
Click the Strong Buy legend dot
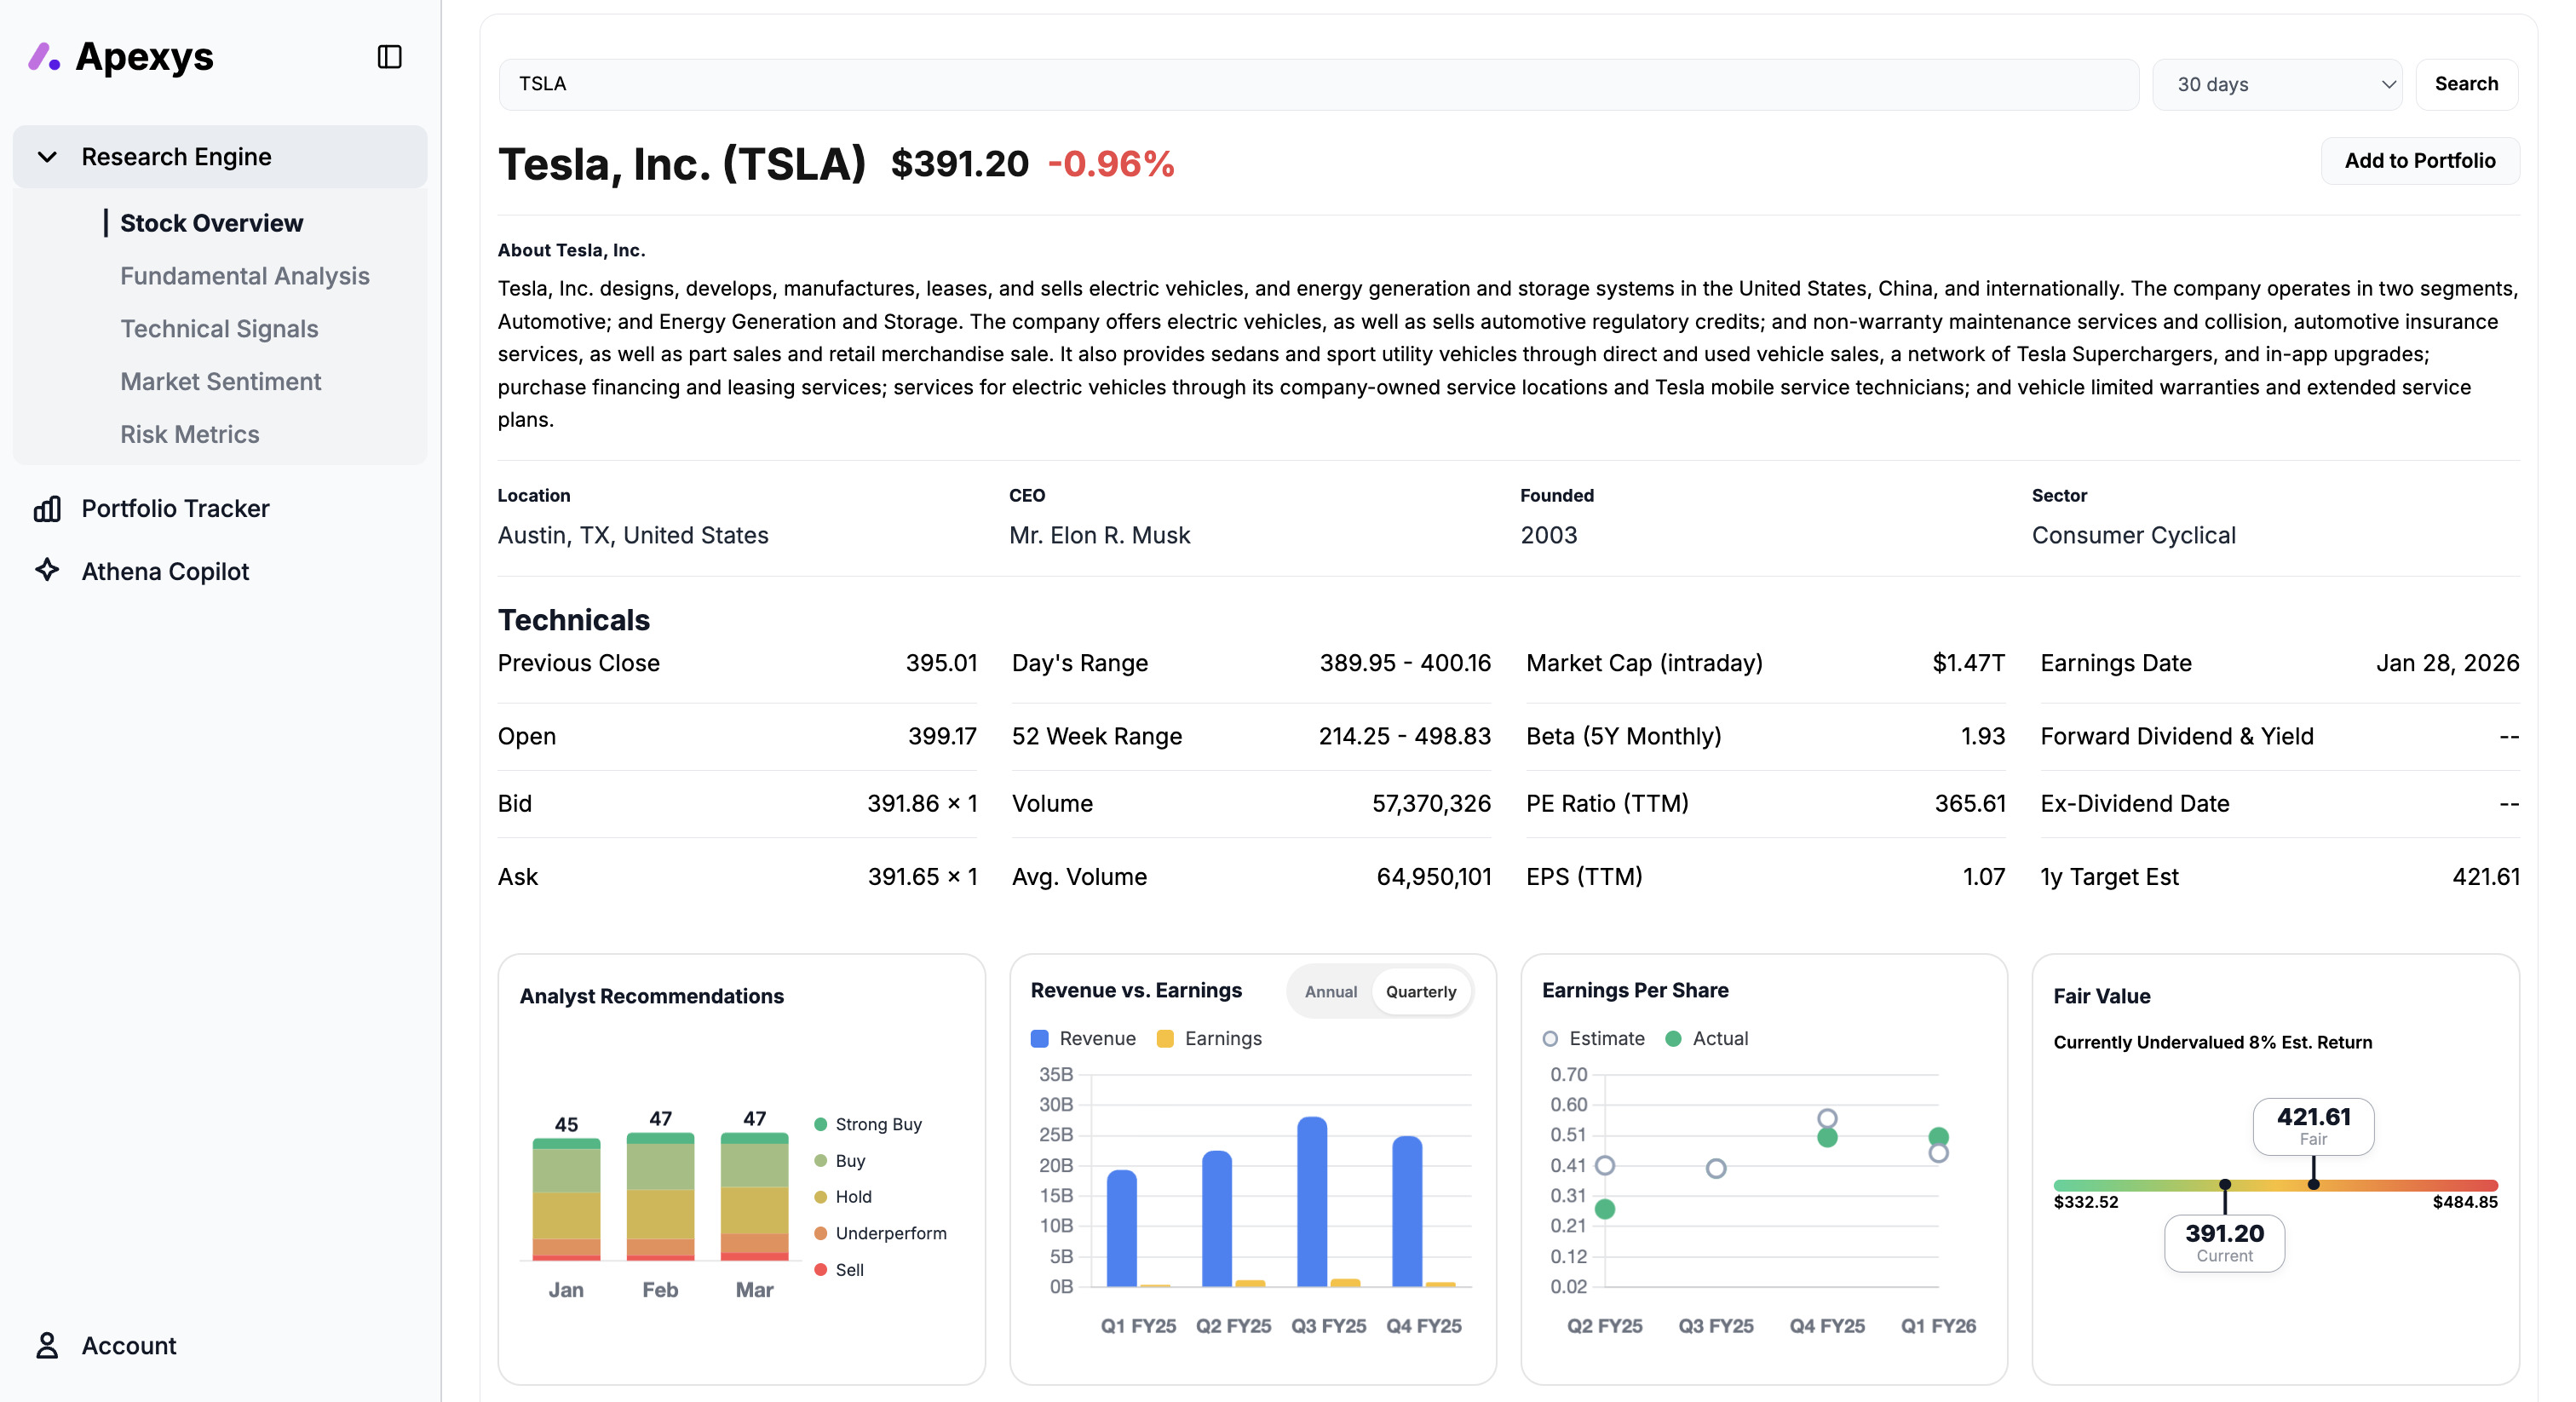[821, 1124]
